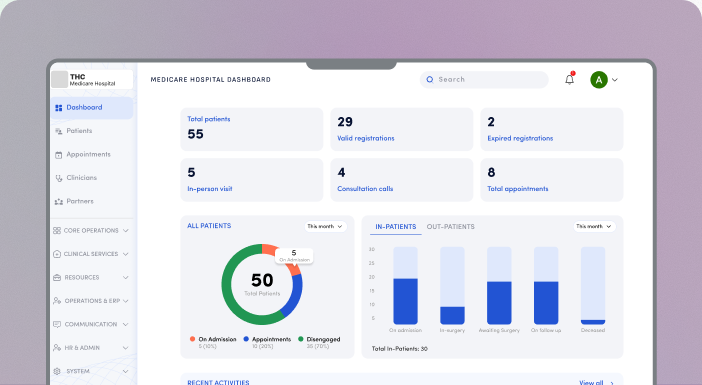This screenshot has width=702, height=385.
Task: Open the Partners menu item
Action: (92, 202)
